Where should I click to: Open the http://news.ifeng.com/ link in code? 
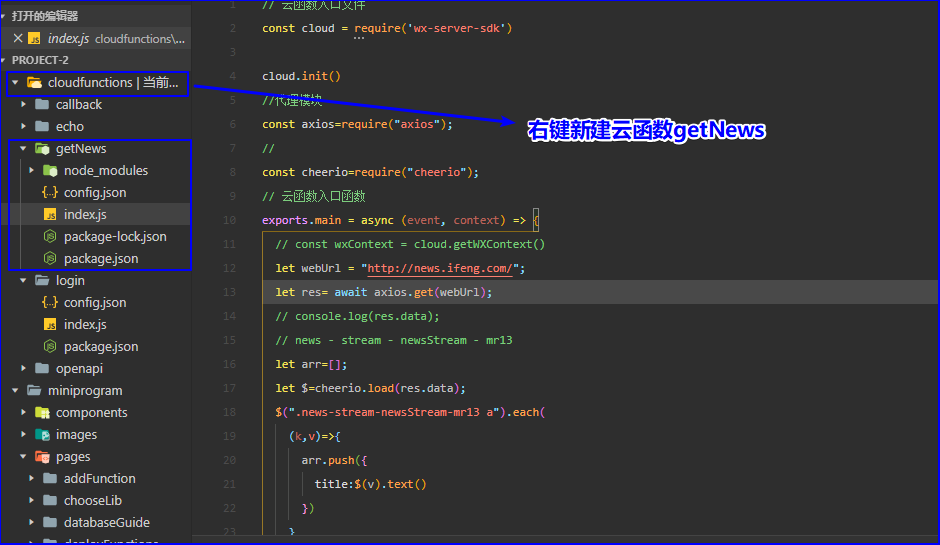(x=440, y=268)
